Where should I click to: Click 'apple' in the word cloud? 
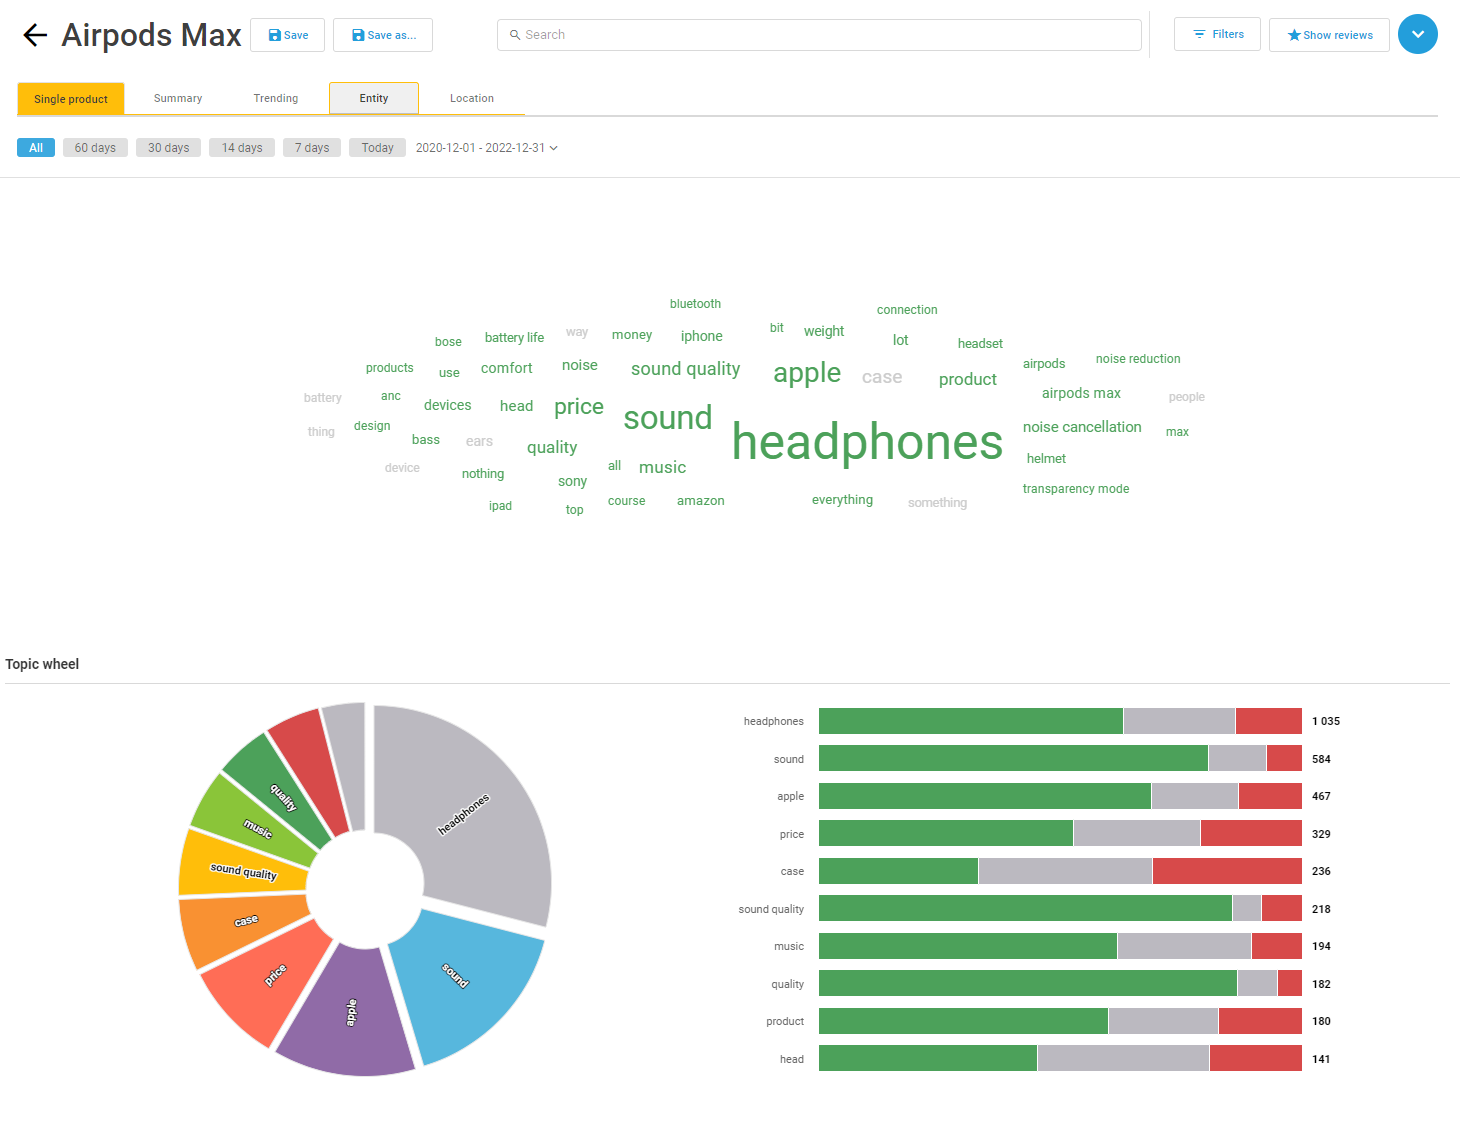coord(807,374)
